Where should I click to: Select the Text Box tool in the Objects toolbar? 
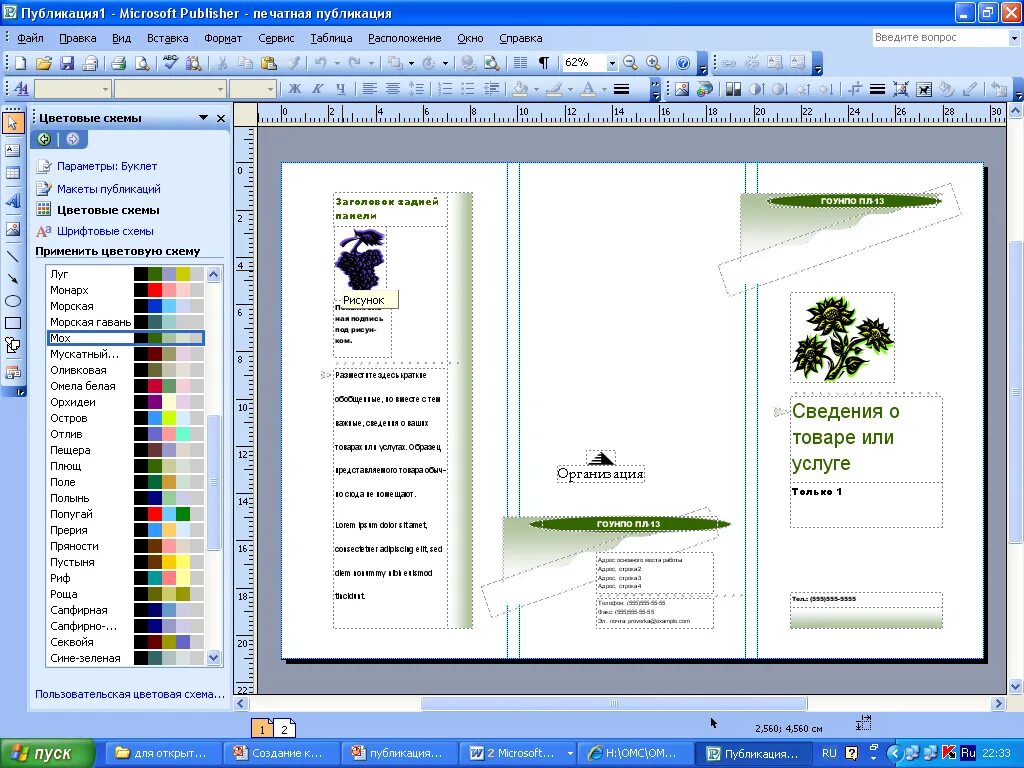click(12, 150)
